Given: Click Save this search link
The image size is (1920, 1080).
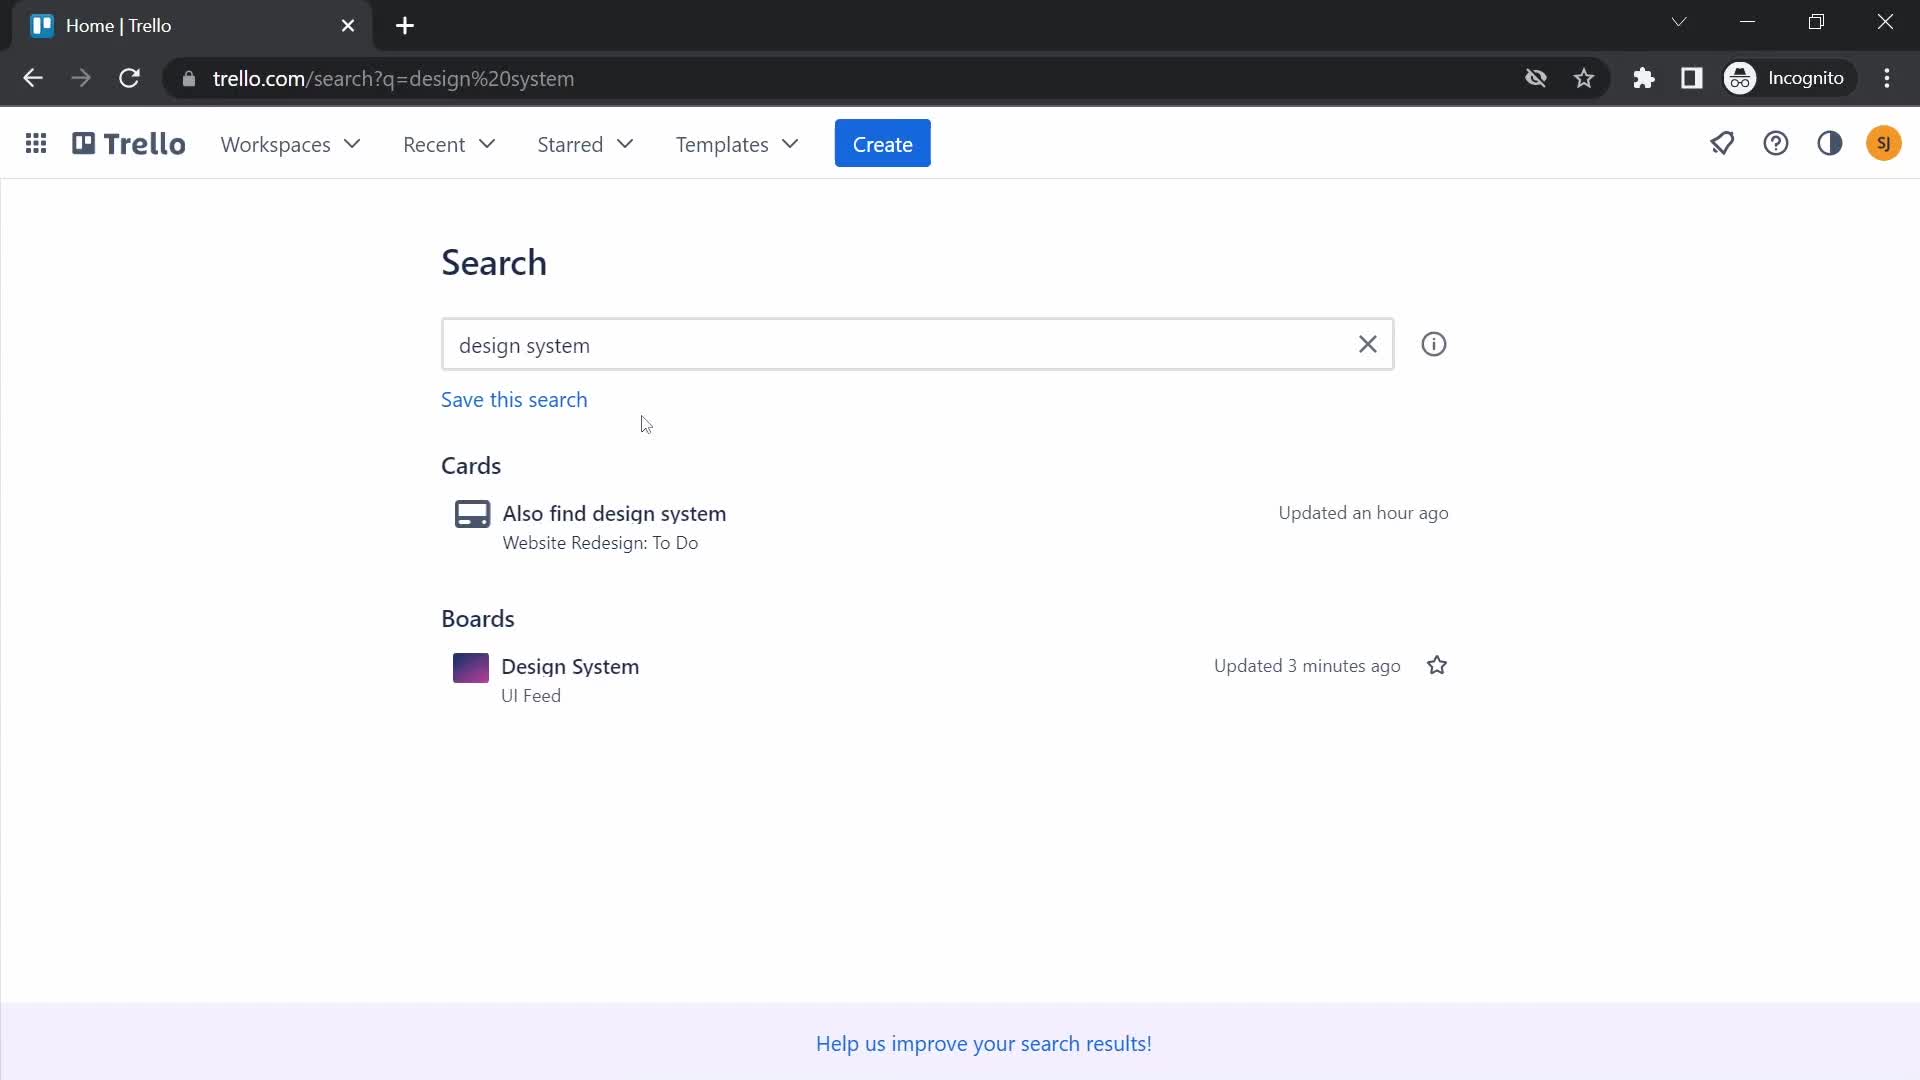Looking at the screenshot, I should click(x=514, y=400).
